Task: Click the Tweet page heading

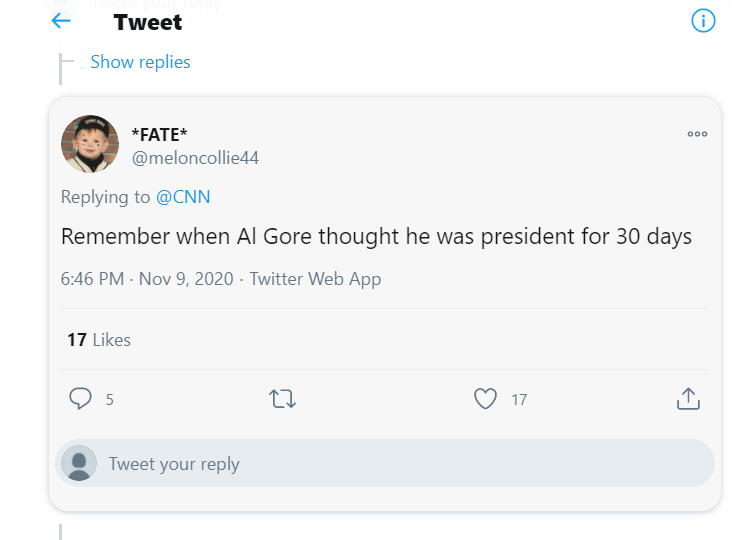Action: (x=148, y=22)
